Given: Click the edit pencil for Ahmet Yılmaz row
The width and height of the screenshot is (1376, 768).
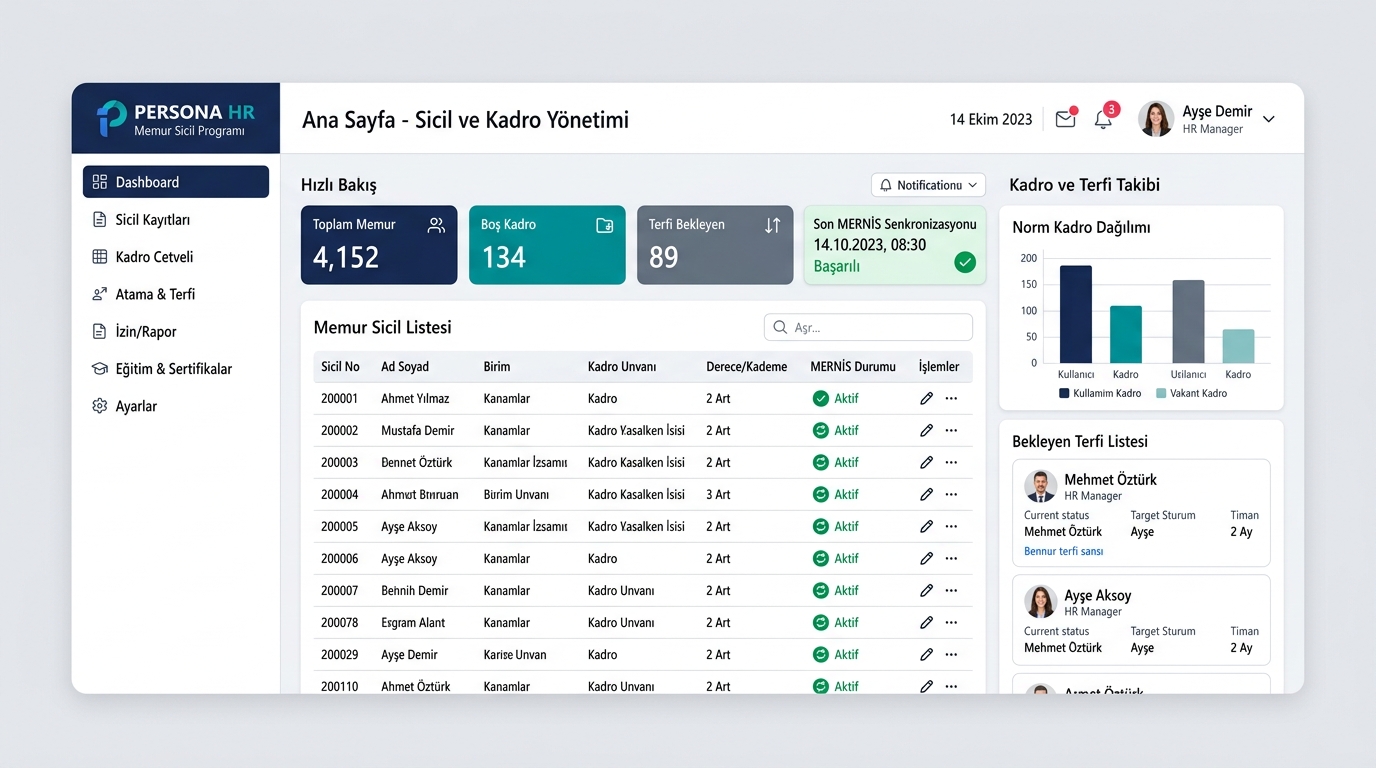Looking at the screenshot, I should [x=926, y=398].
